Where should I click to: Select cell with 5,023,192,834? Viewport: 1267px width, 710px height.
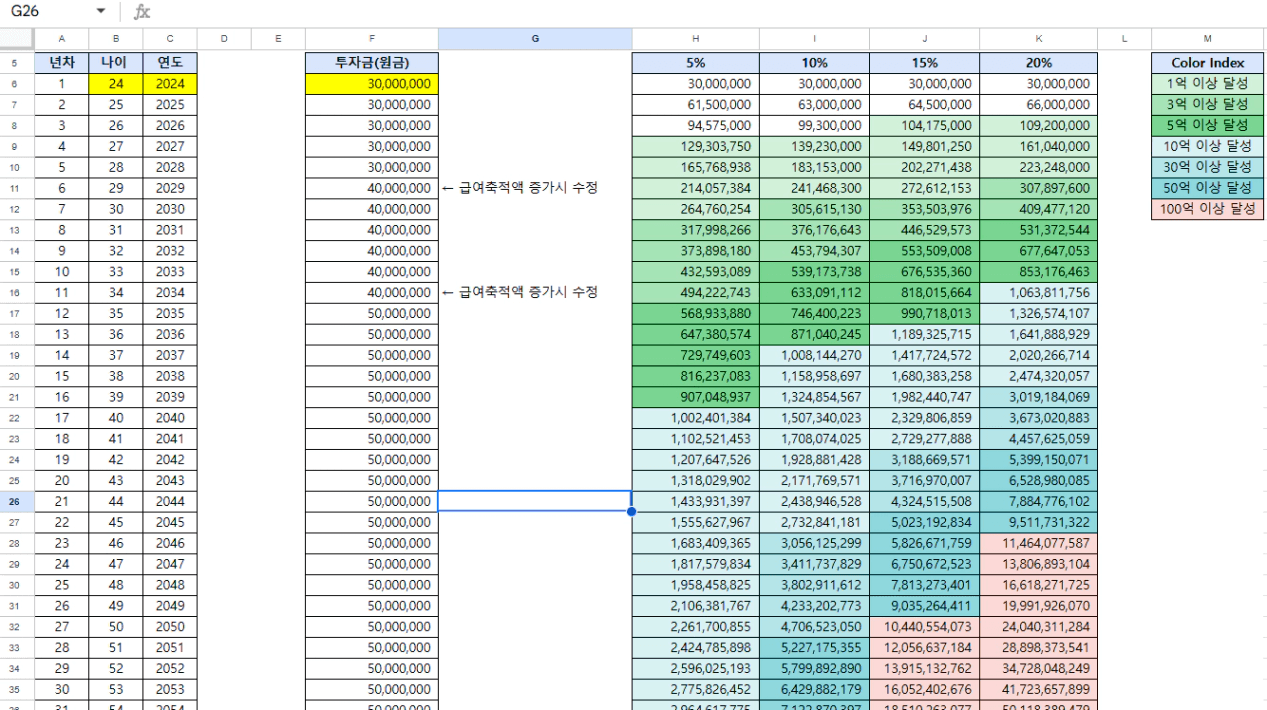925,522
